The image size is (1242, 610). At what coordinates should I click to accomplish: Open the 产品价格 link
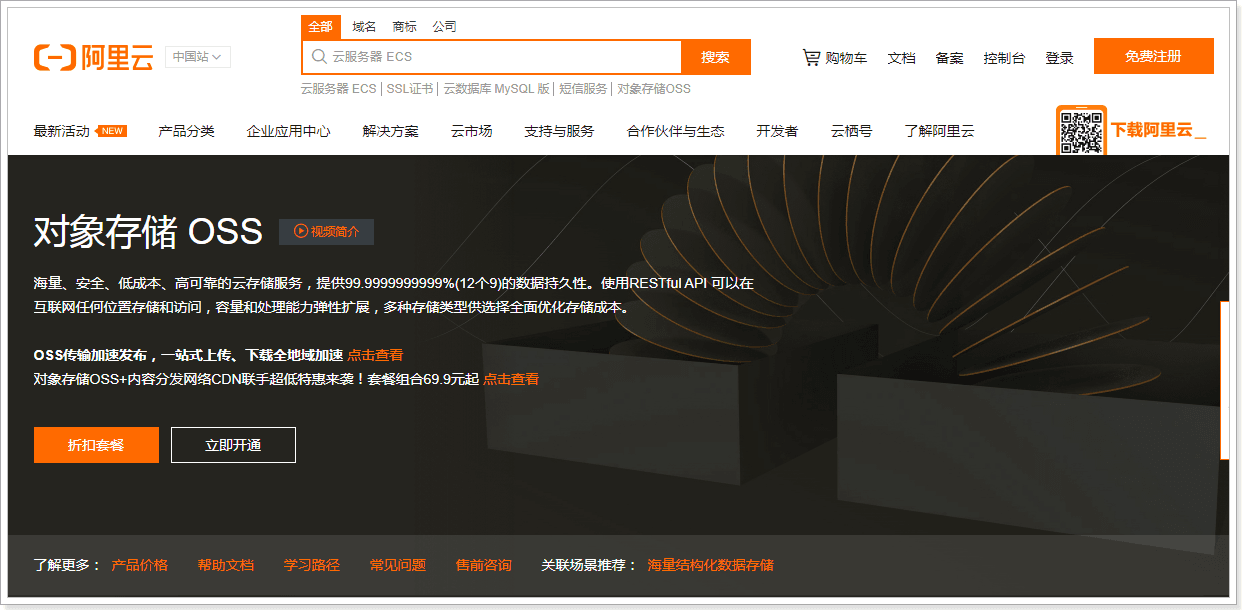pos(139,565)
